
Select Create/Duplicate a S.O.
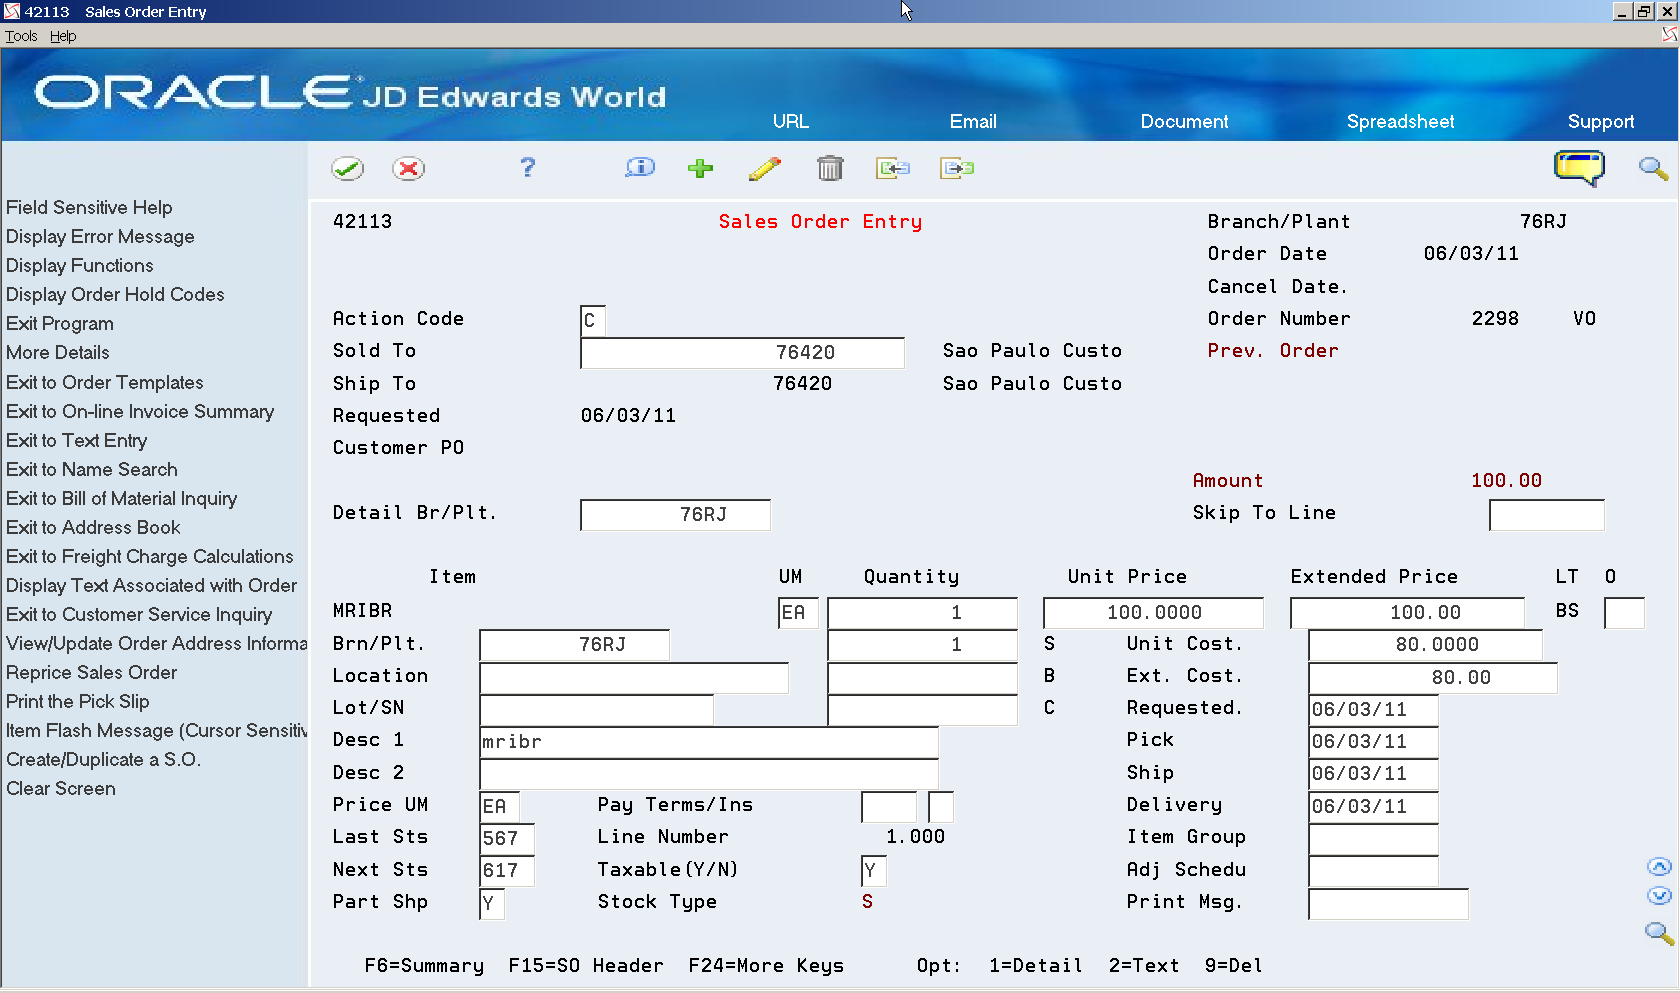point(104,759)
